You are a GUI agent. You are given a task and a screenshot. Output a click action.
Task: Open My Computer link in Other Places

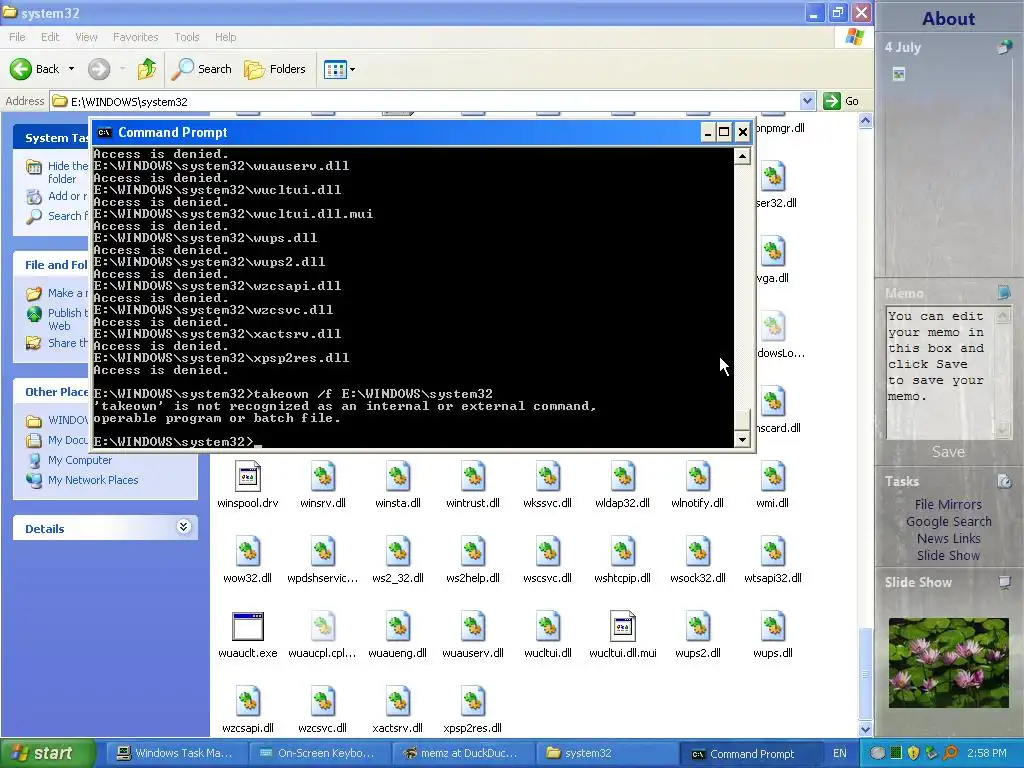tap(80, 460)
